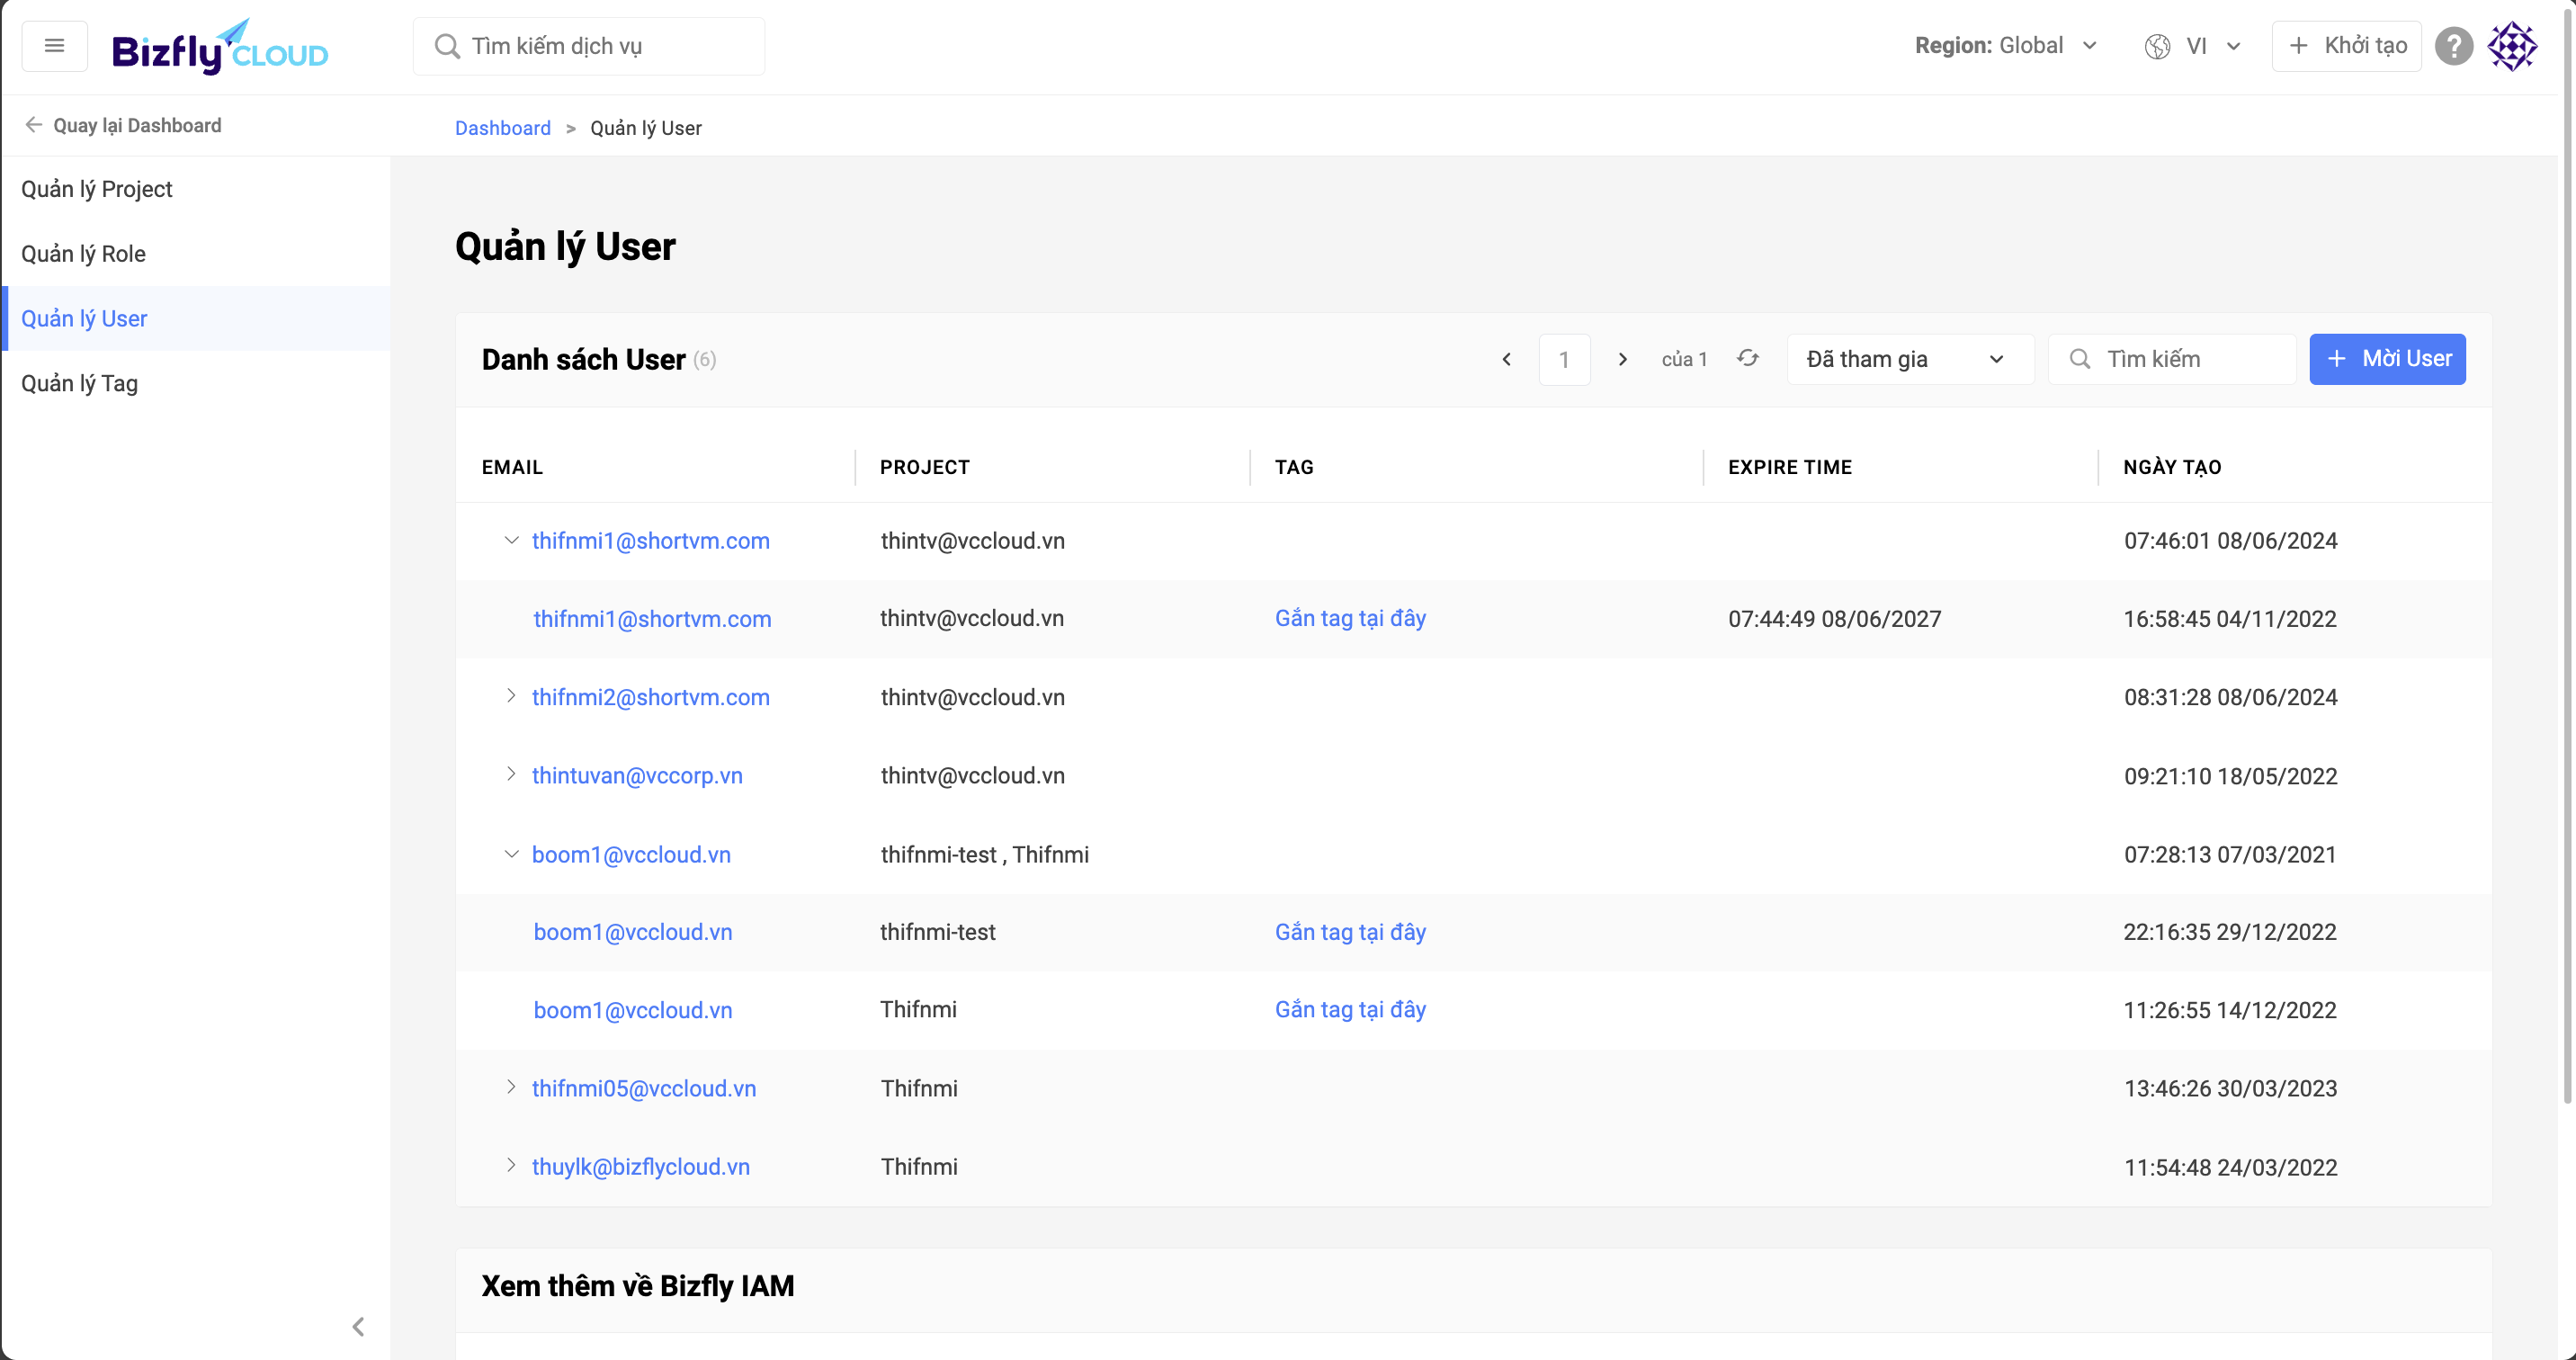Open Quản lý Role in sidebar
Screen dimensions: 2576x1360
click(x=83, y=254)
